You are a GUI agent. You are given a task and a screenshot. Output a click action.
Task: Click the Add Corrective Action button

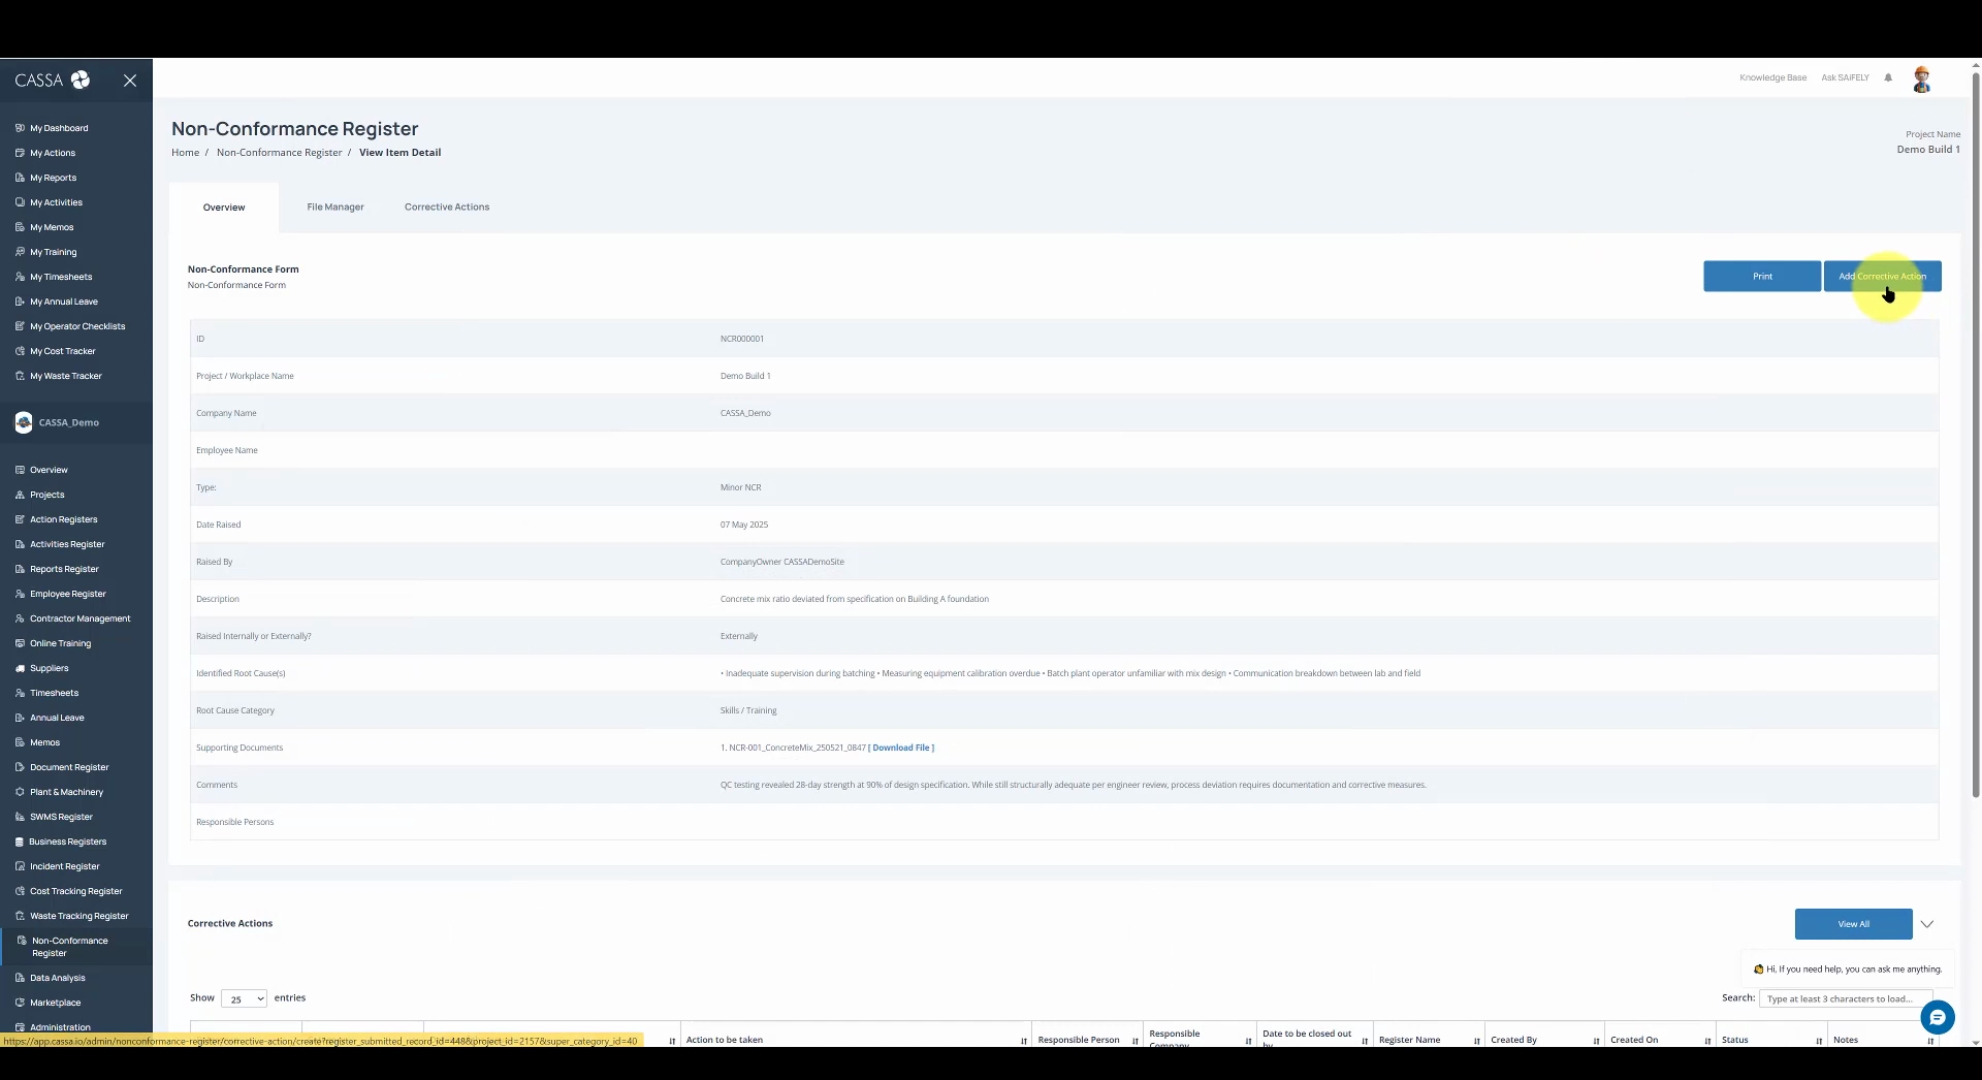tap(1882, 276)
